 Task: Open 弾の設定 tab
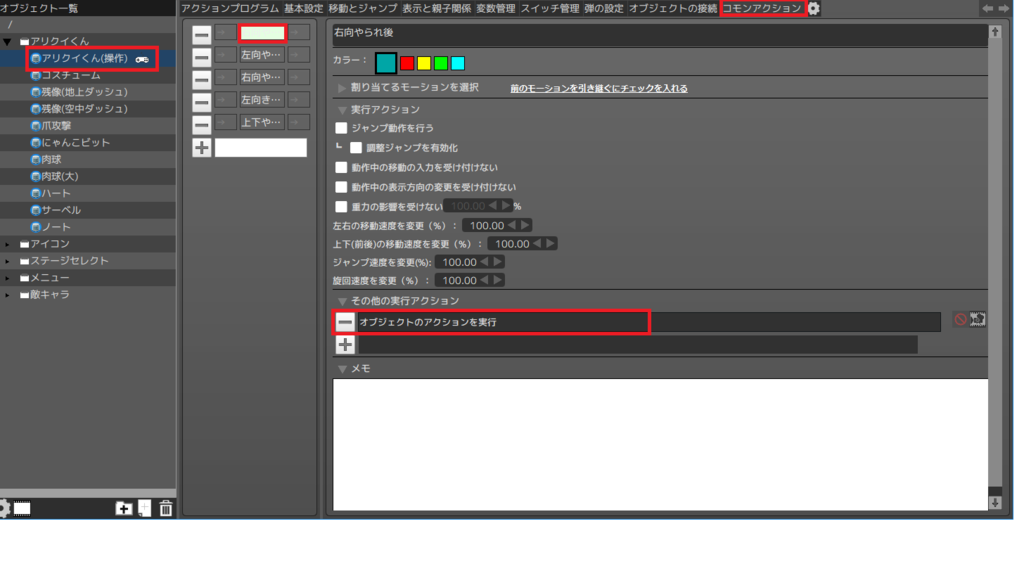[604, 8]
